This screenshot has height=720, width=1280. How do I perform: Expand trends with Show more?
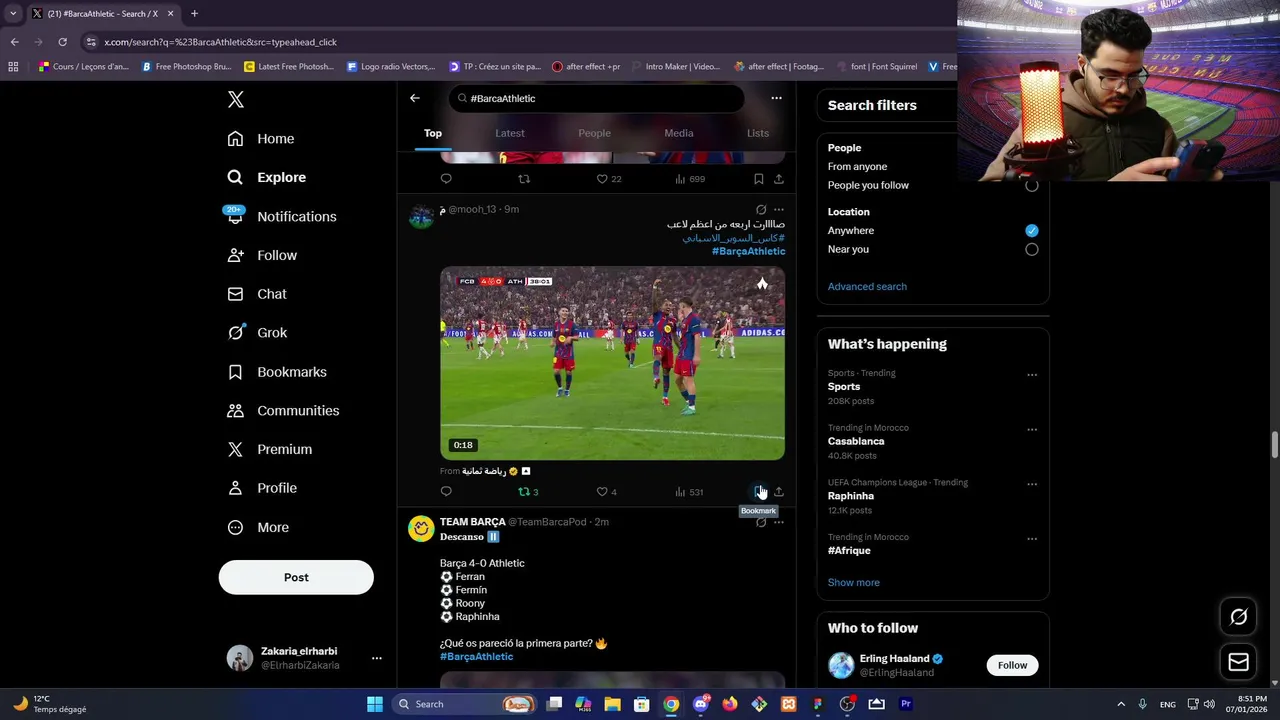(854, 582)
